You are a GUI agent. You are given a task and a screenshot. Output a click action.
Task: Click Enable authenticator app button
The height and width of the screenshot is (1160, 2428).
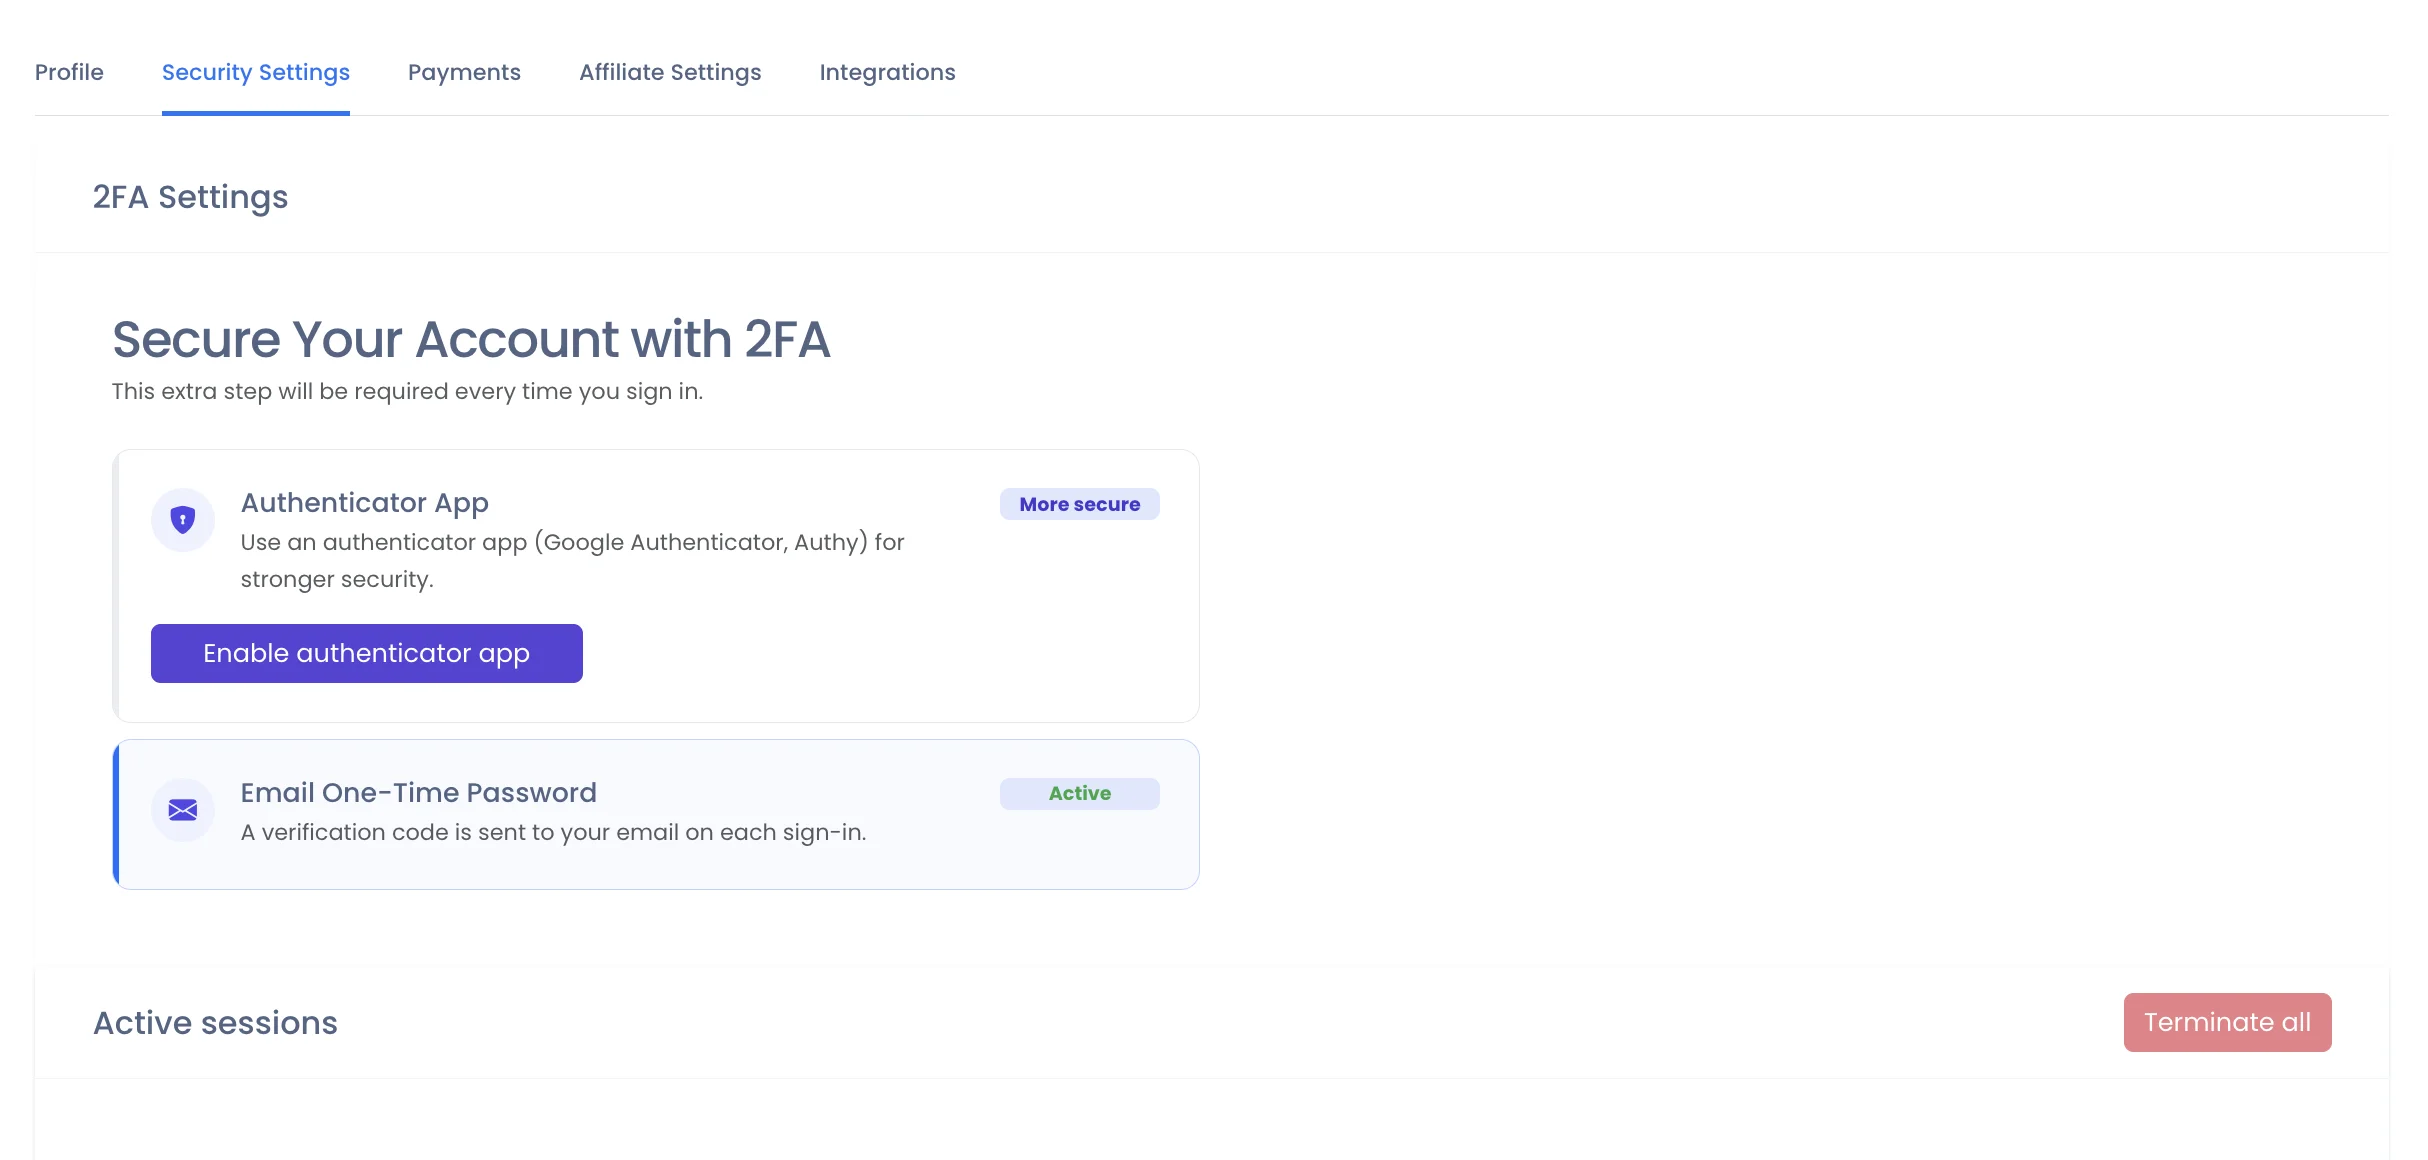pyautogui.click(x=367, y=653)
